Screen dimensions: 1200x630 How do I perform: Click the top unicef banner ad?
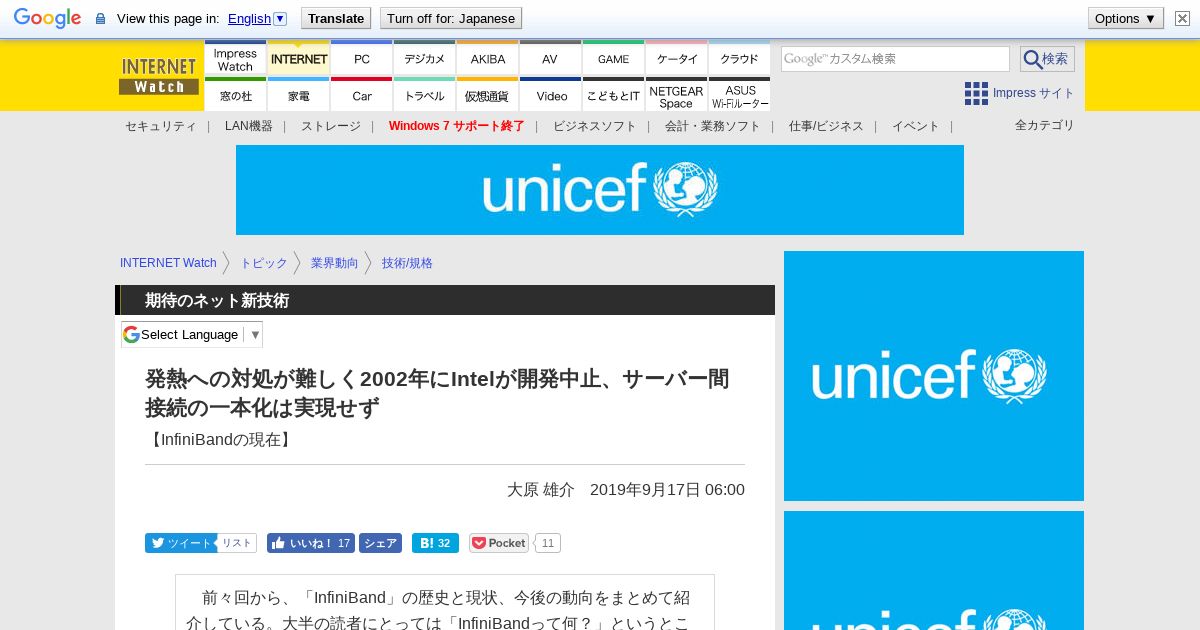[x=600, y=190]
